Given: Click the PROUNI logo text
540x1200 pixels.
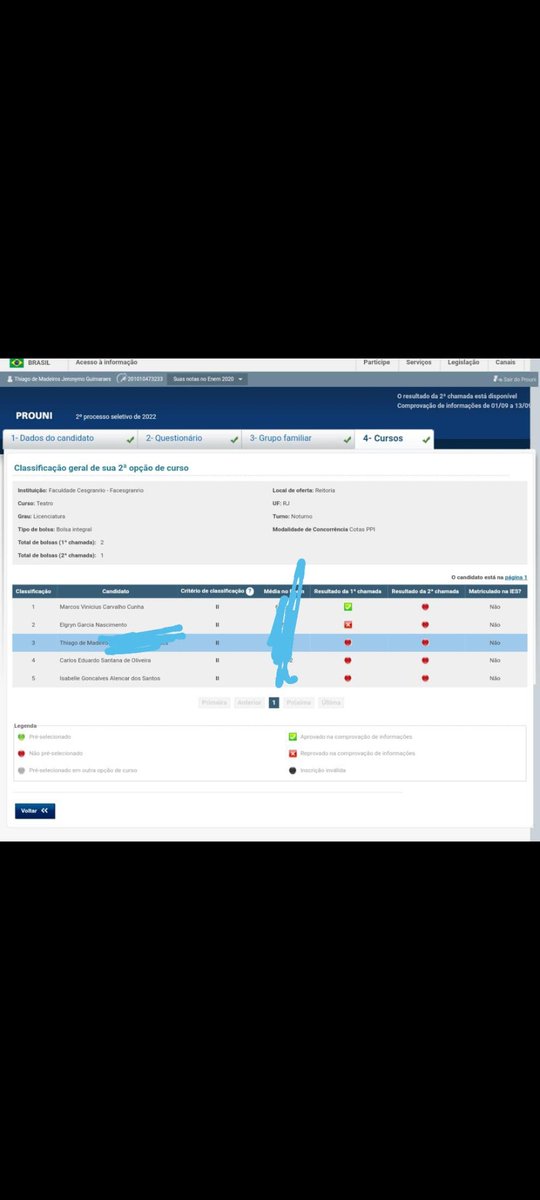Looking at the screenshot, I should (x=35, y=415).
